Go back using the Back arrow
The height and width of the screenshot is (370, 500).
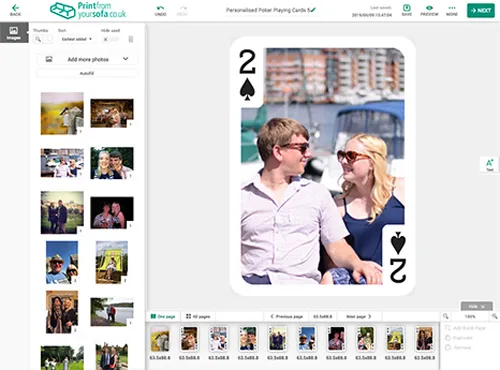[x=15, y=10]
